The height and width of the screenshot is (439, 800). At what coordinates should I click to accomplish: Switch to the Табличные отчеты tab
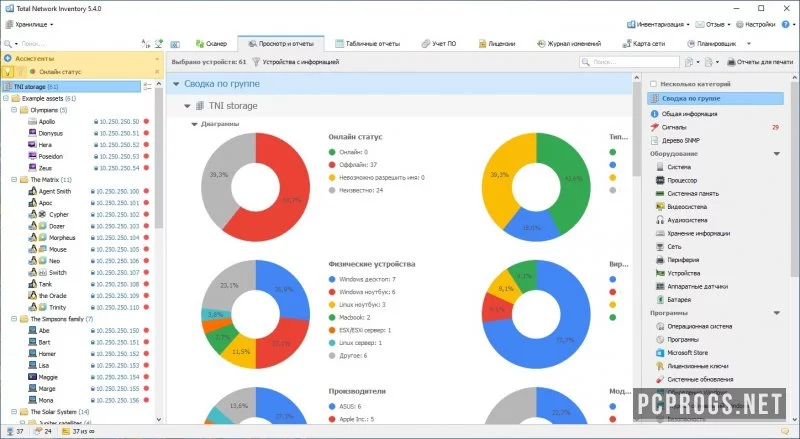point(367,44)
